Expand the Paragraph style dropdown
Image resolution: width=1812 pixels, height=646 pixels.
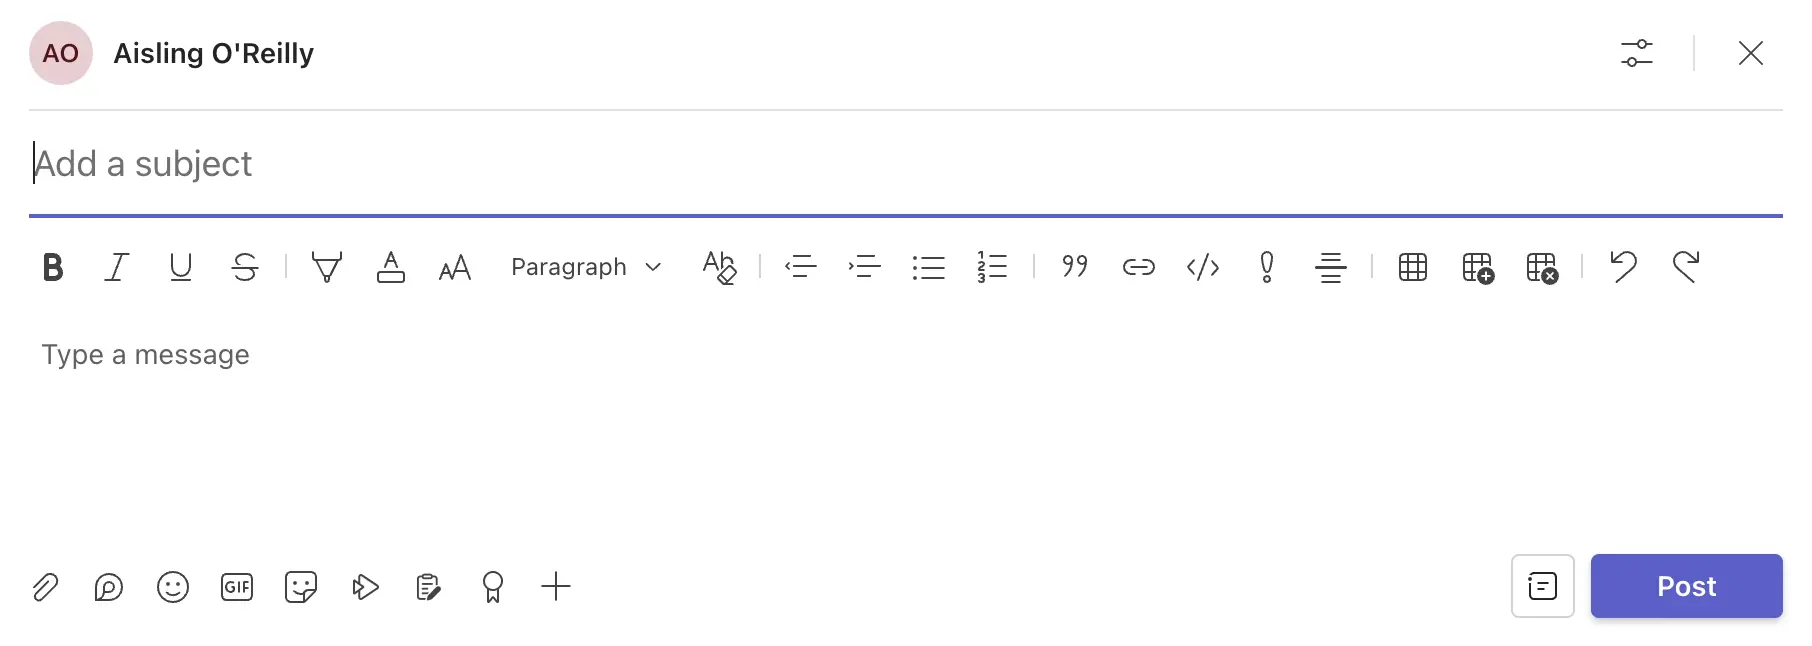[586, 267]
